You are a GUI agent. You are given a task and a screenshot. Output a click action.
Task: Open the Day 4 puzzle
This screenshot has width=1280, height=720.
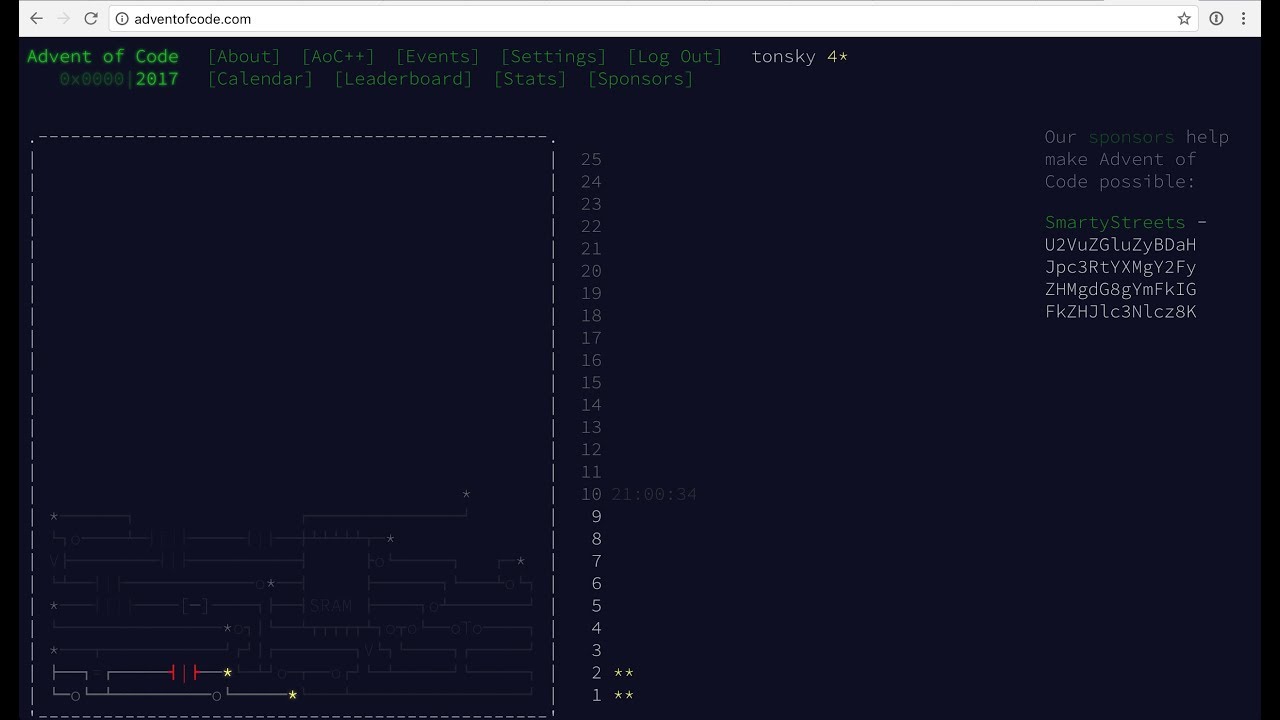tap(596, 628)
